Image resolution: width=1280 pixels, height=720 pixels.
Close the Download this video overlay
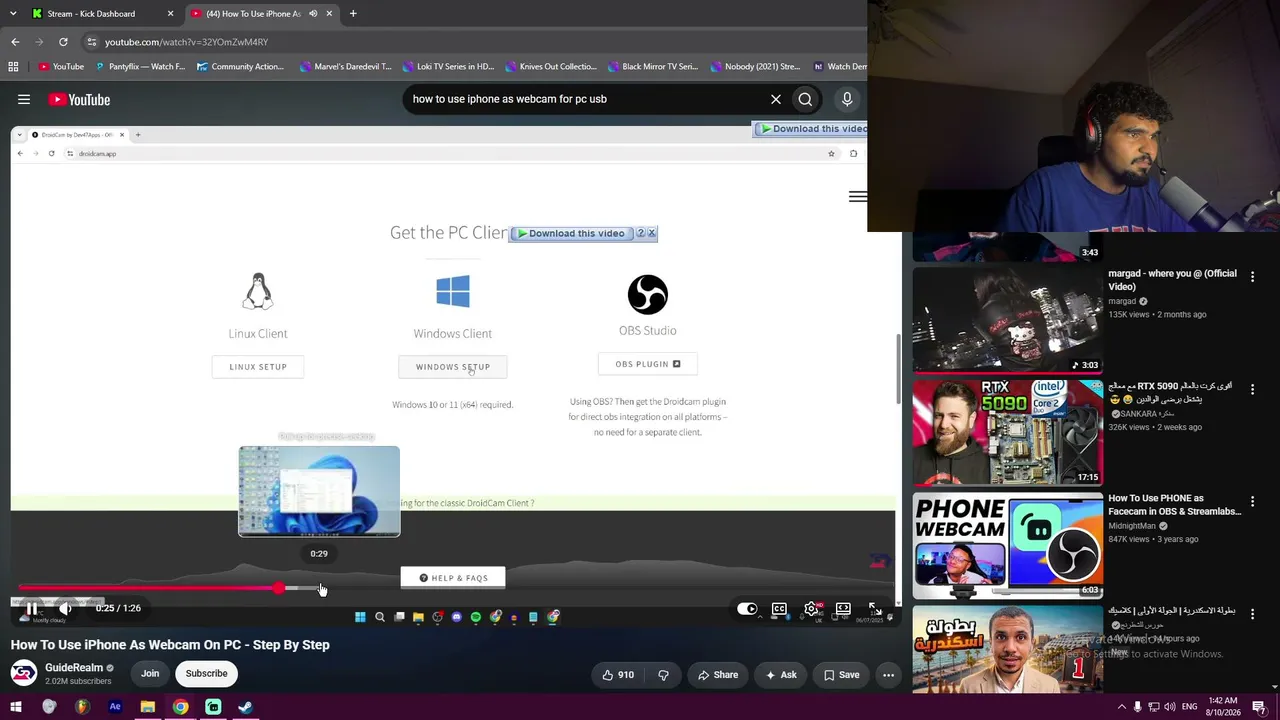(651, 233)
